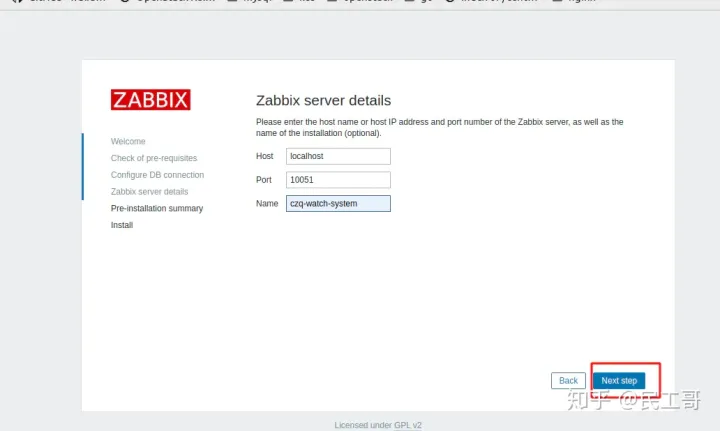Select the Install step in sidebar
Image resolution: width=720 pixels, height=431 pixels.
click(122, 225)
